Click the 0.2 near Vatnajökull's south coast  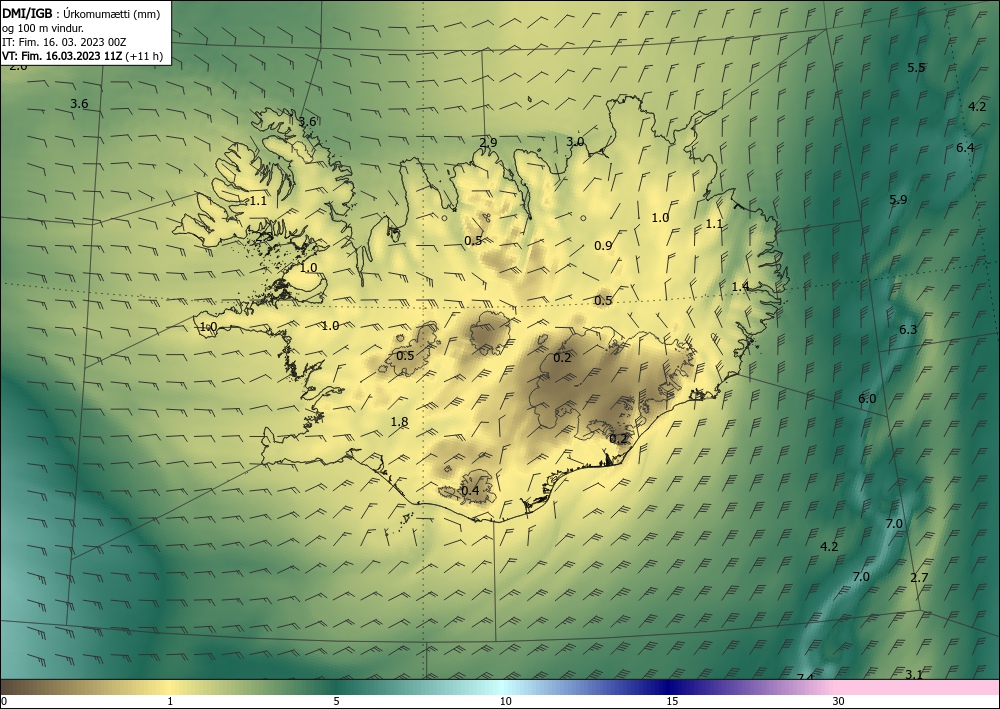pos(618,439)
